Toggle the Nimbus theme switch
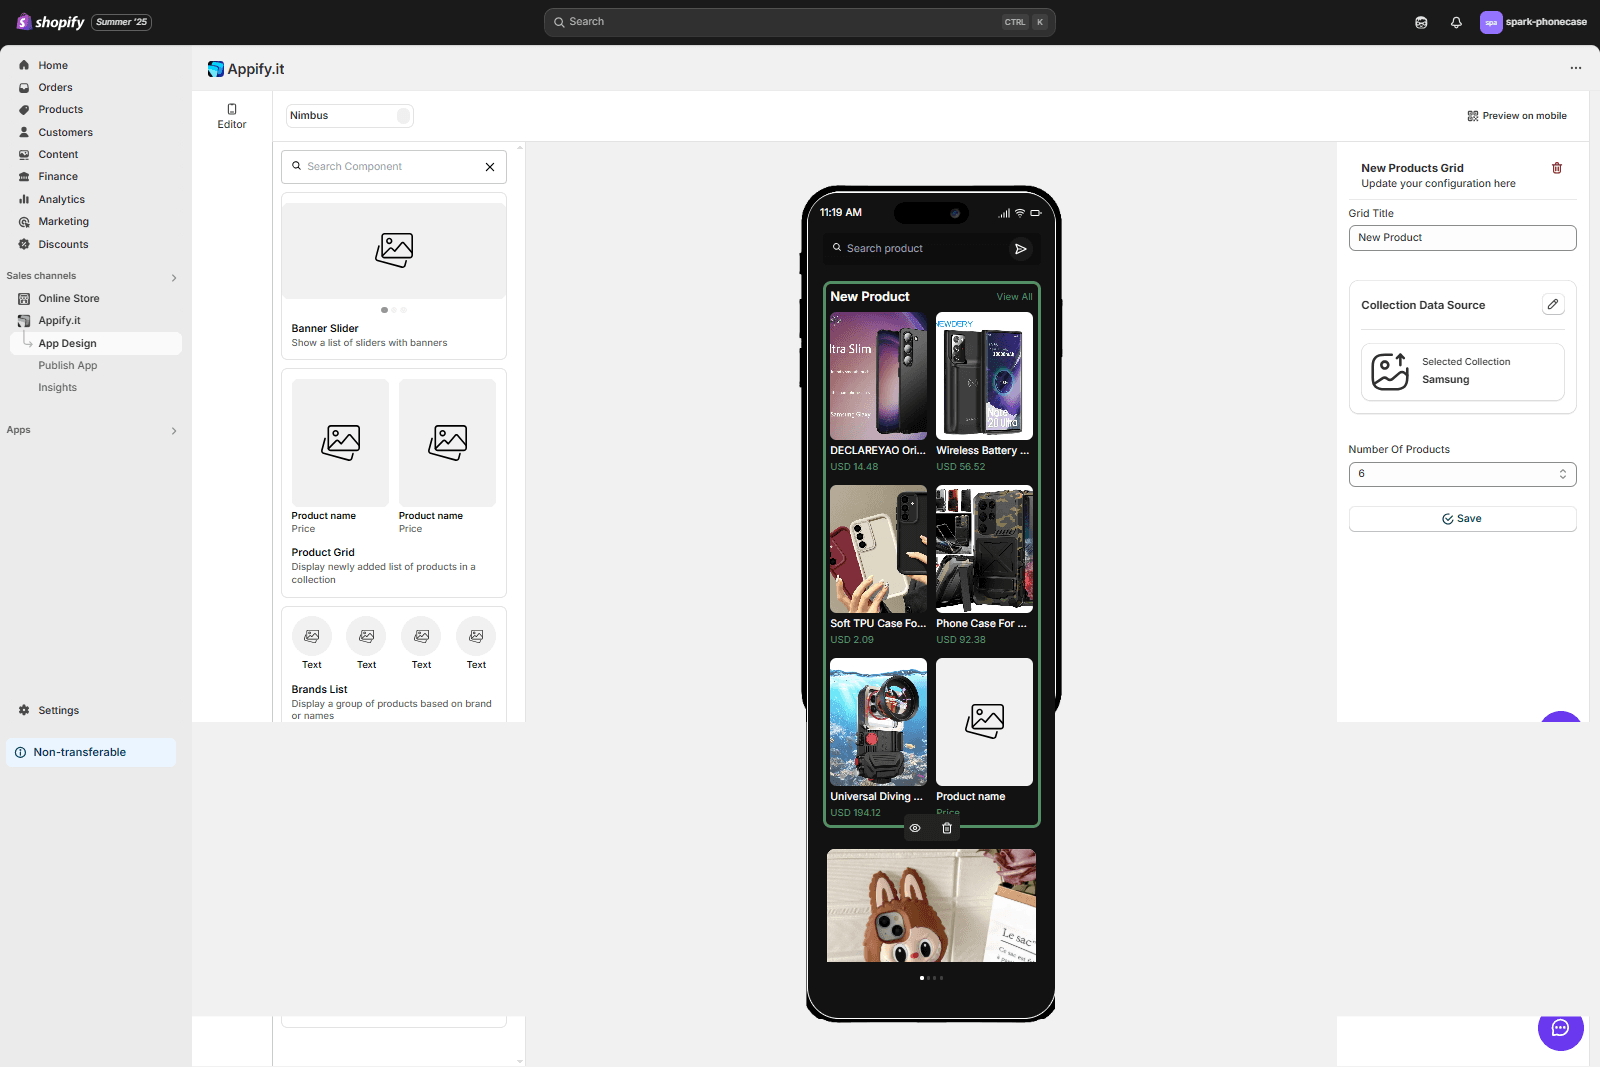 pyautogui.click(x=403, y=116)
